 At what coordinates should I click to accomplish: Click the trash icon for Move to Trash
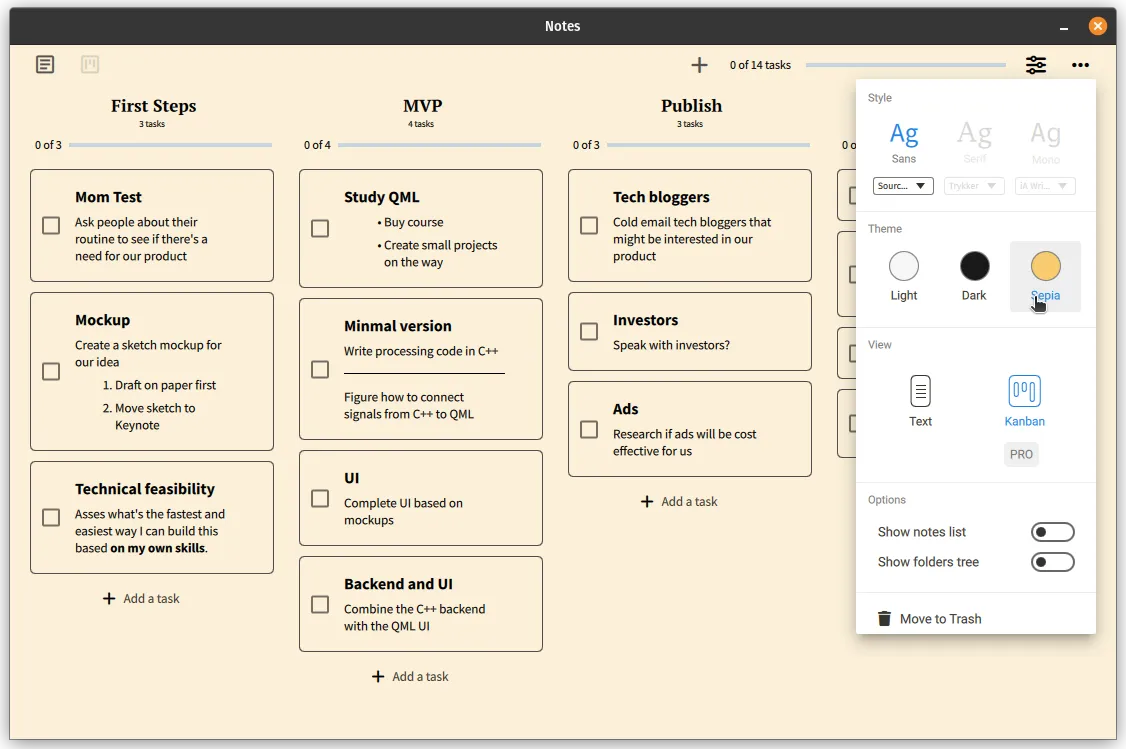click(x=884, y=619)
